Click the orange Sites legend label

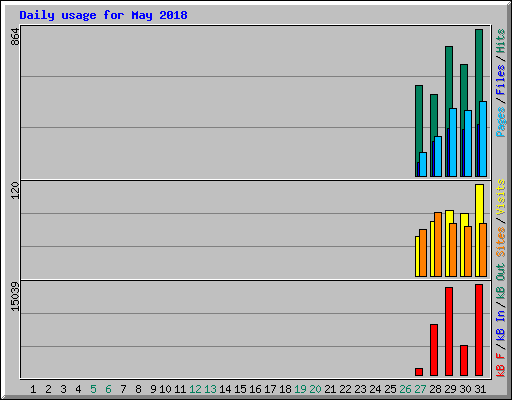[501, 242]
